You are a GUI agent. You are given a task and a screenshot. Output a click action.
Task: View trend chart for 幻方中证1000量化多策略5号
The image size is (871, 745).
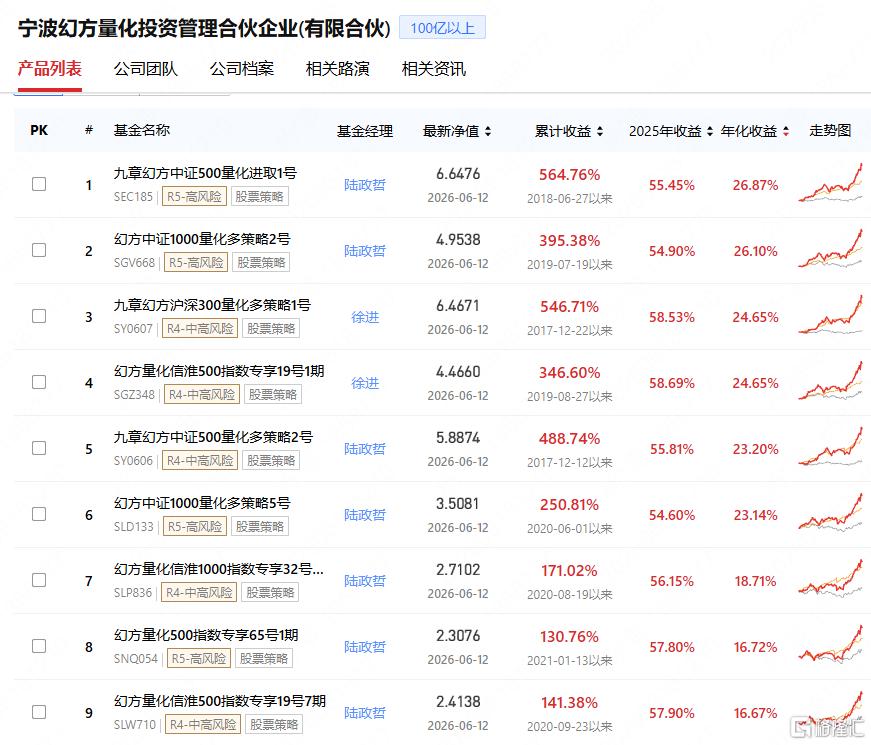click(x=830, y=514)
